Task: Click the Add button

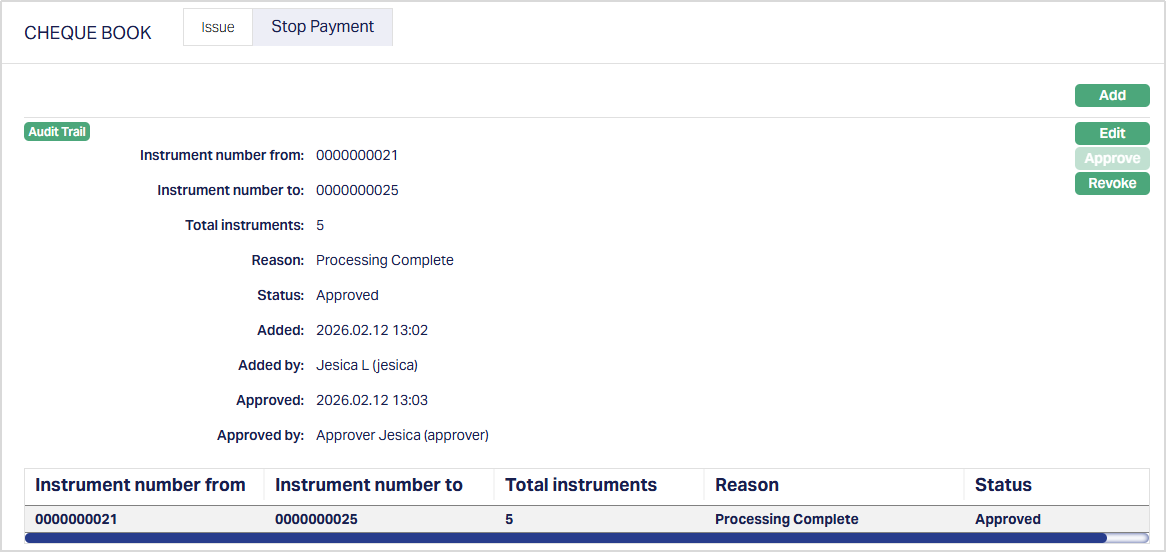Action: point(1112,95)
